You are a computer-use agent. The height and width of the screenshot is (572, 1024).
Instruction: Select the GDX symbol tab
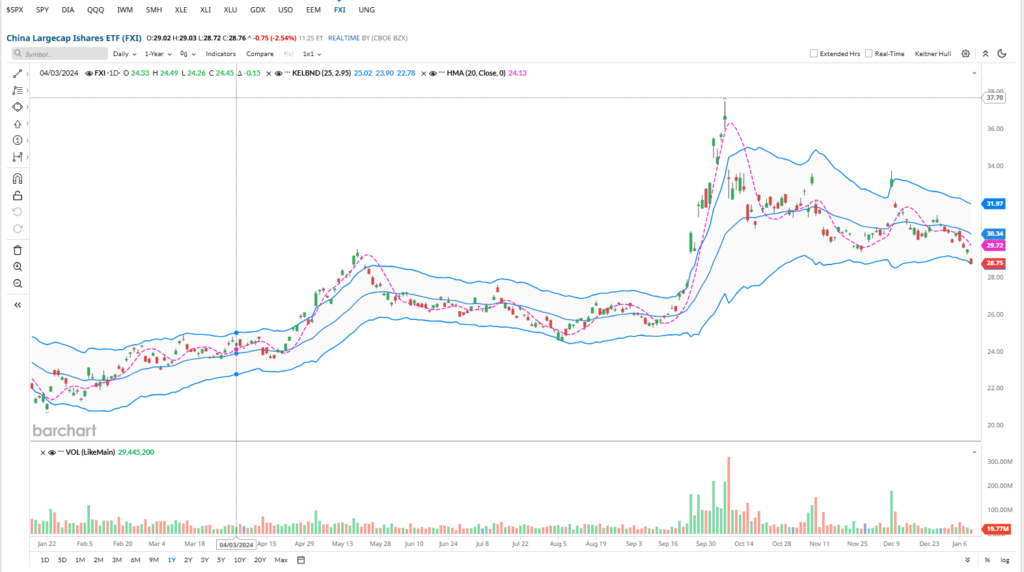click(257, 9)
